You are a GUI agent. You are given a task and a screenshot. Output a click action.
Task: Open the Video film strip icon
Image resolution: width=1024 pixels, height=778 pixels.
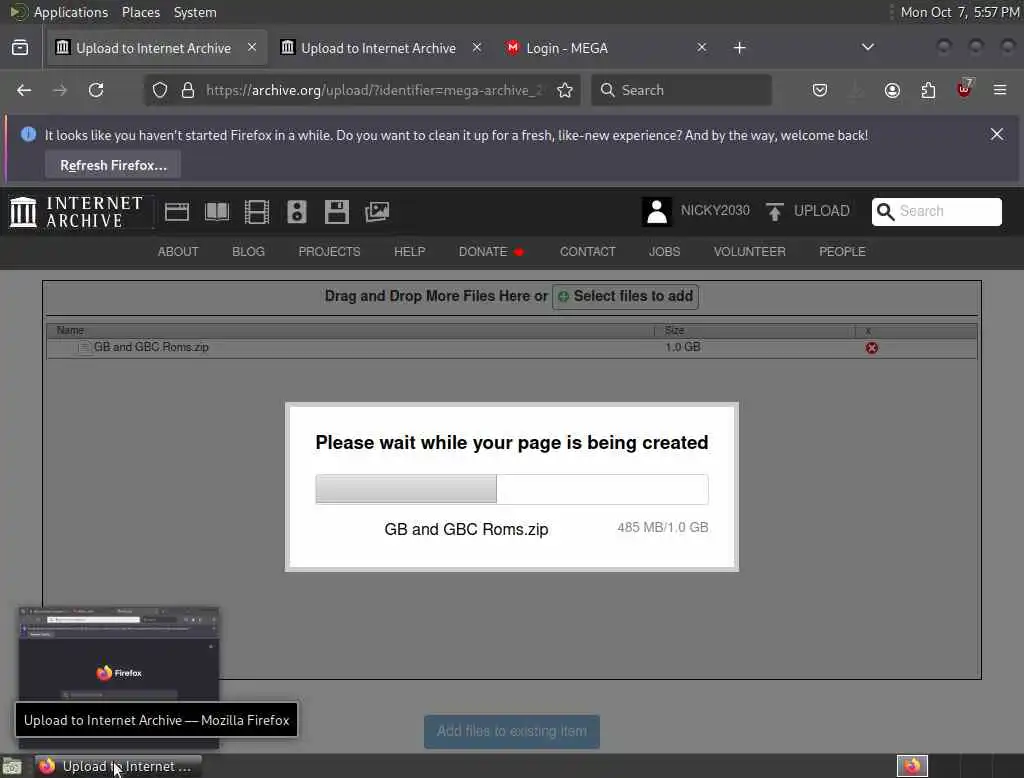[257, 212]
